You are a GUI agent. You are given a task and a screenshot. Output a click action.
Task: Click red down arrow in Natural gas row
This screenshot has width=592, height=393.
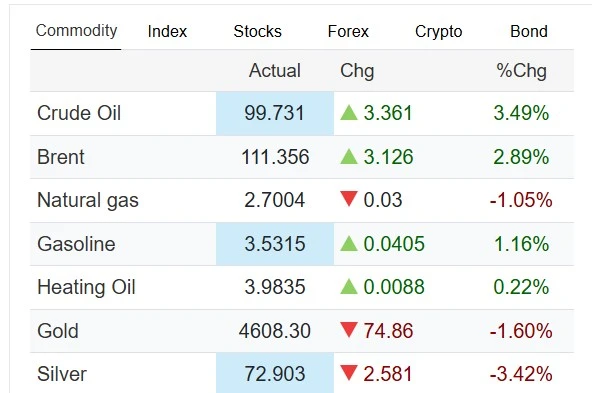(x=348, y=199)
